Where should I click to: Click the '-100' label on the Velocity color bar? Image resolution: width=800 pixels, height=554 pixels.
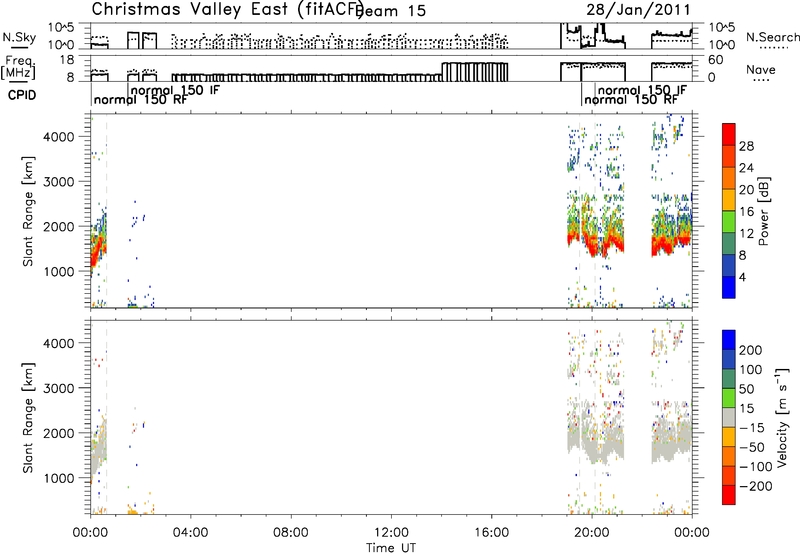click(756, 467)
